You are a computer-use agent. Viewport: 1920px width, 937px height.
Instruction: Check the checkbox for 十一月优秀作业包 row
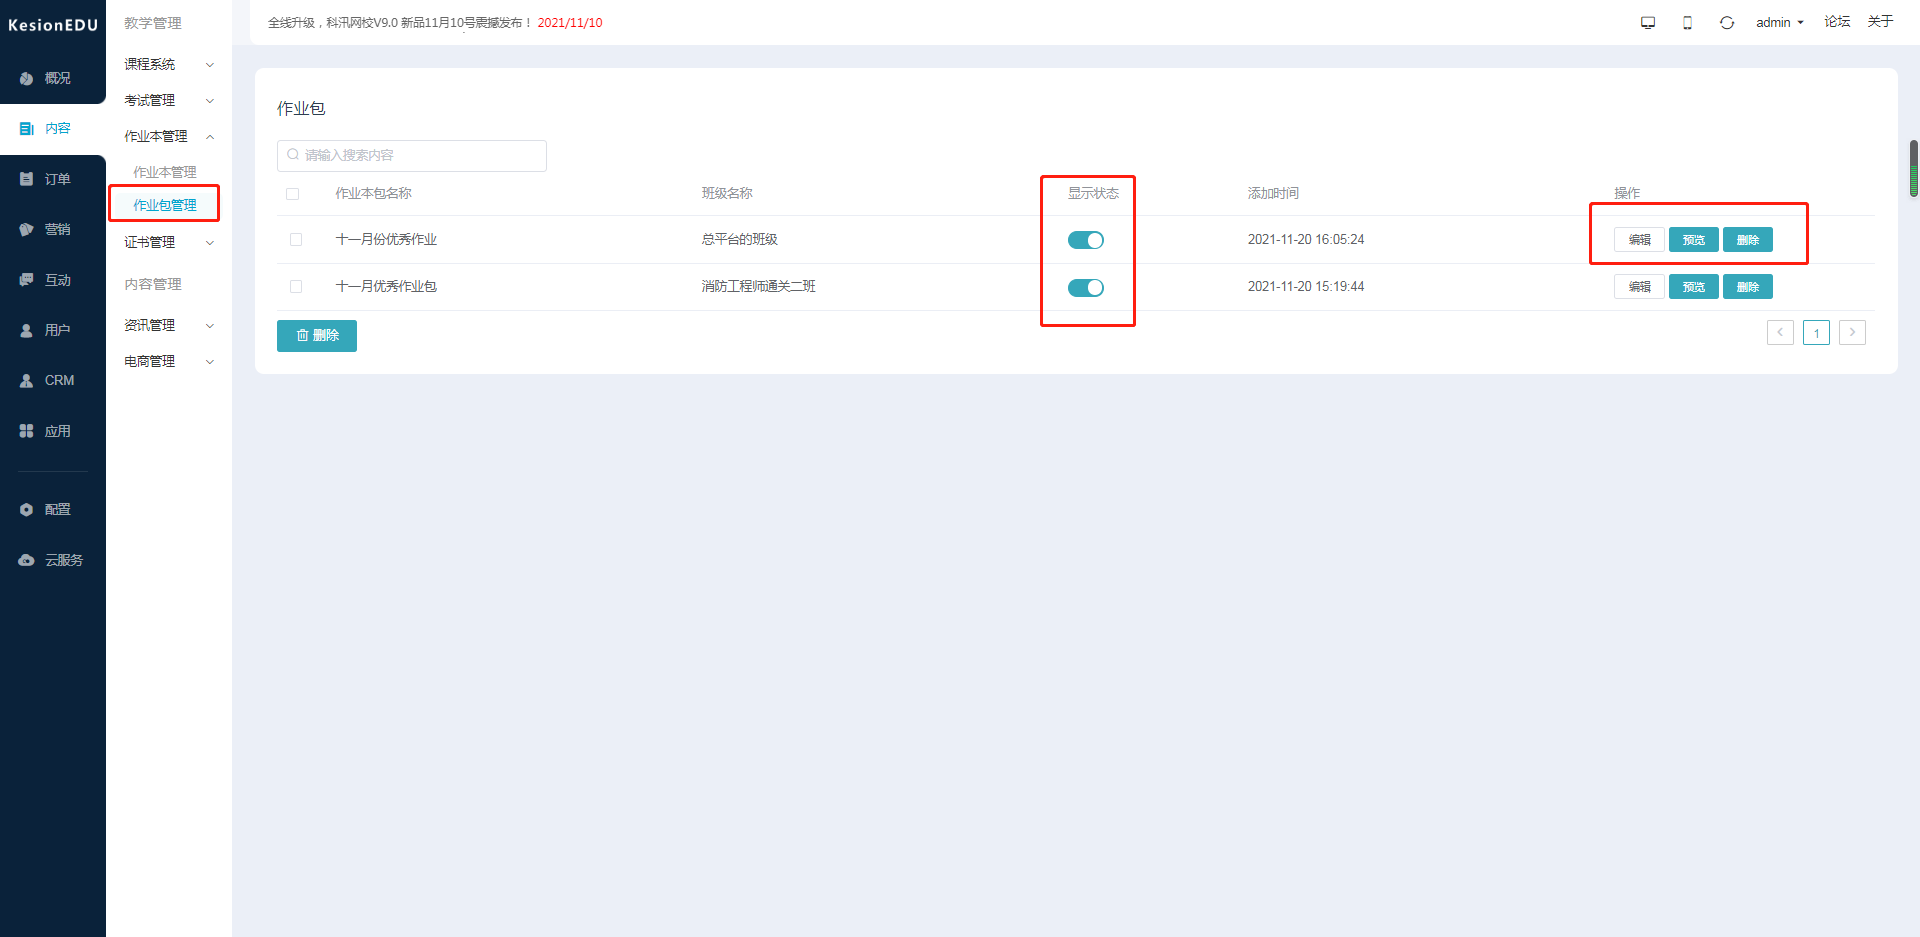tap(296, 287)
